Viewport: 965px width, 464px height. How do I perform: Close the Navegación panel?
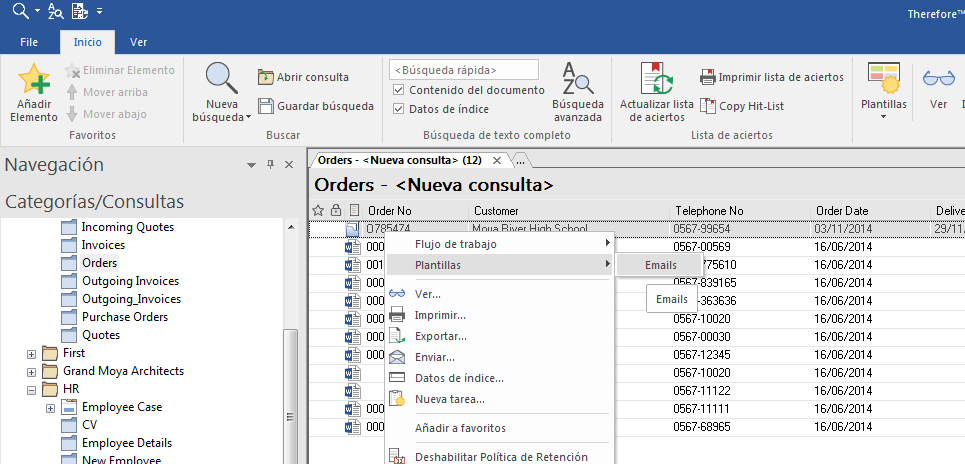[x=289, y=165]
